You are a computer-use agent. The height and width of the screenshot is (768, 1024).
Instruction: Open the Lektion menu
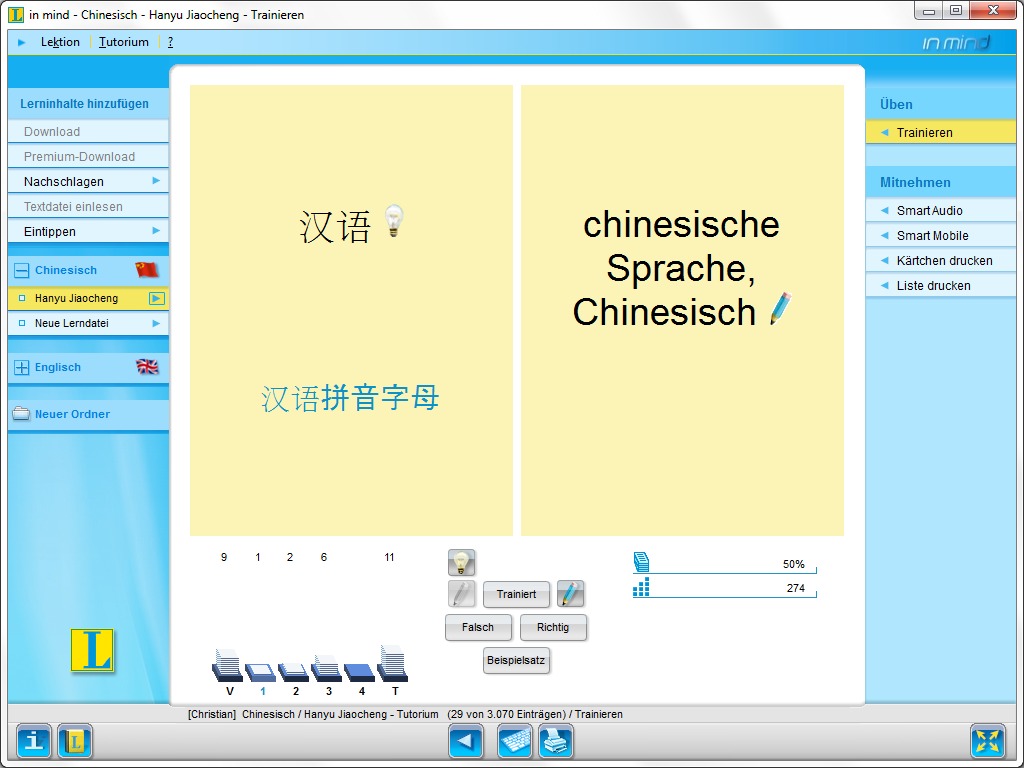click(x=60, y=42)
